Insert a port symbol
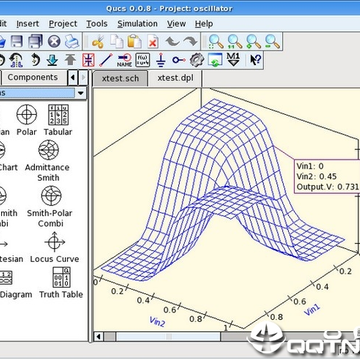Screen dimensions: 360x360 point(179,60)
